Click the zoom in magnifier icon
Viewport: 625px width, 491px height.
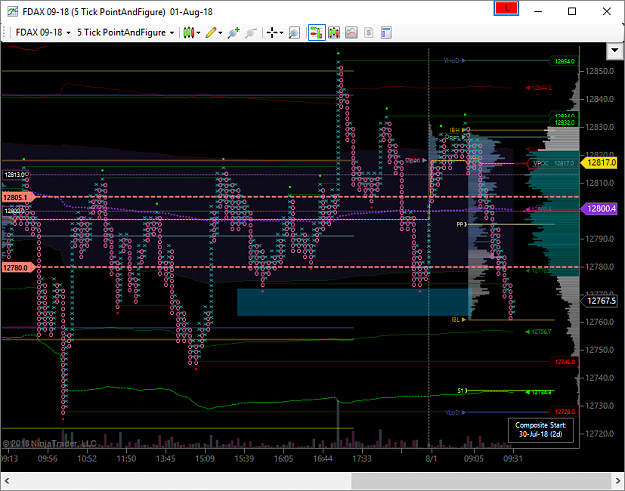click(234, 33)
